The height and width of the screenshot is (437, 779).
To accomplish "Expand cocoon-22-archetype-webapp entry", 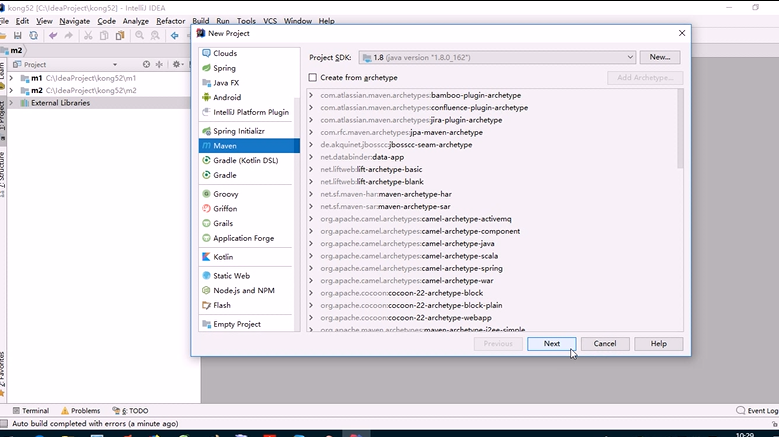I will click(x=311, y=318).
